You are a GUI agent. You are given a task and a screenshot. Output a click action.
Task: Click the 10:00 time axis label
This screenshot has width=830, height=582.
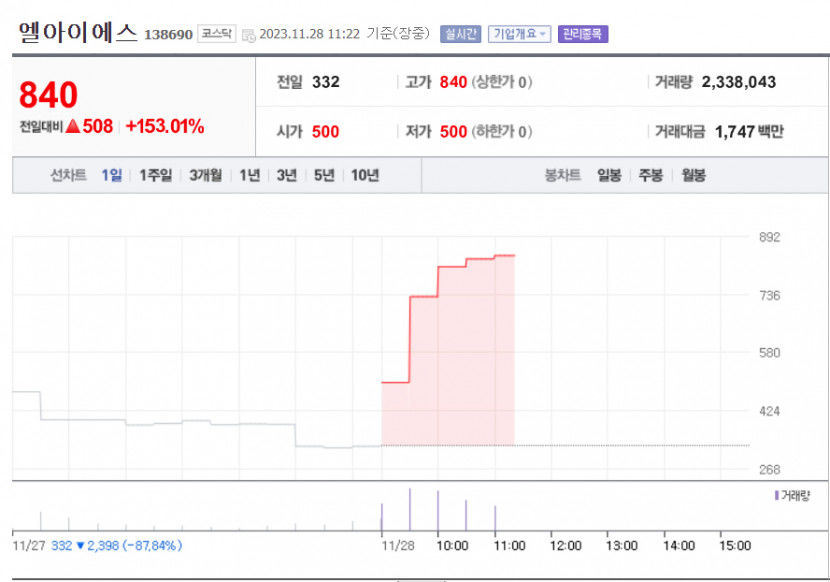pos(452,546)
